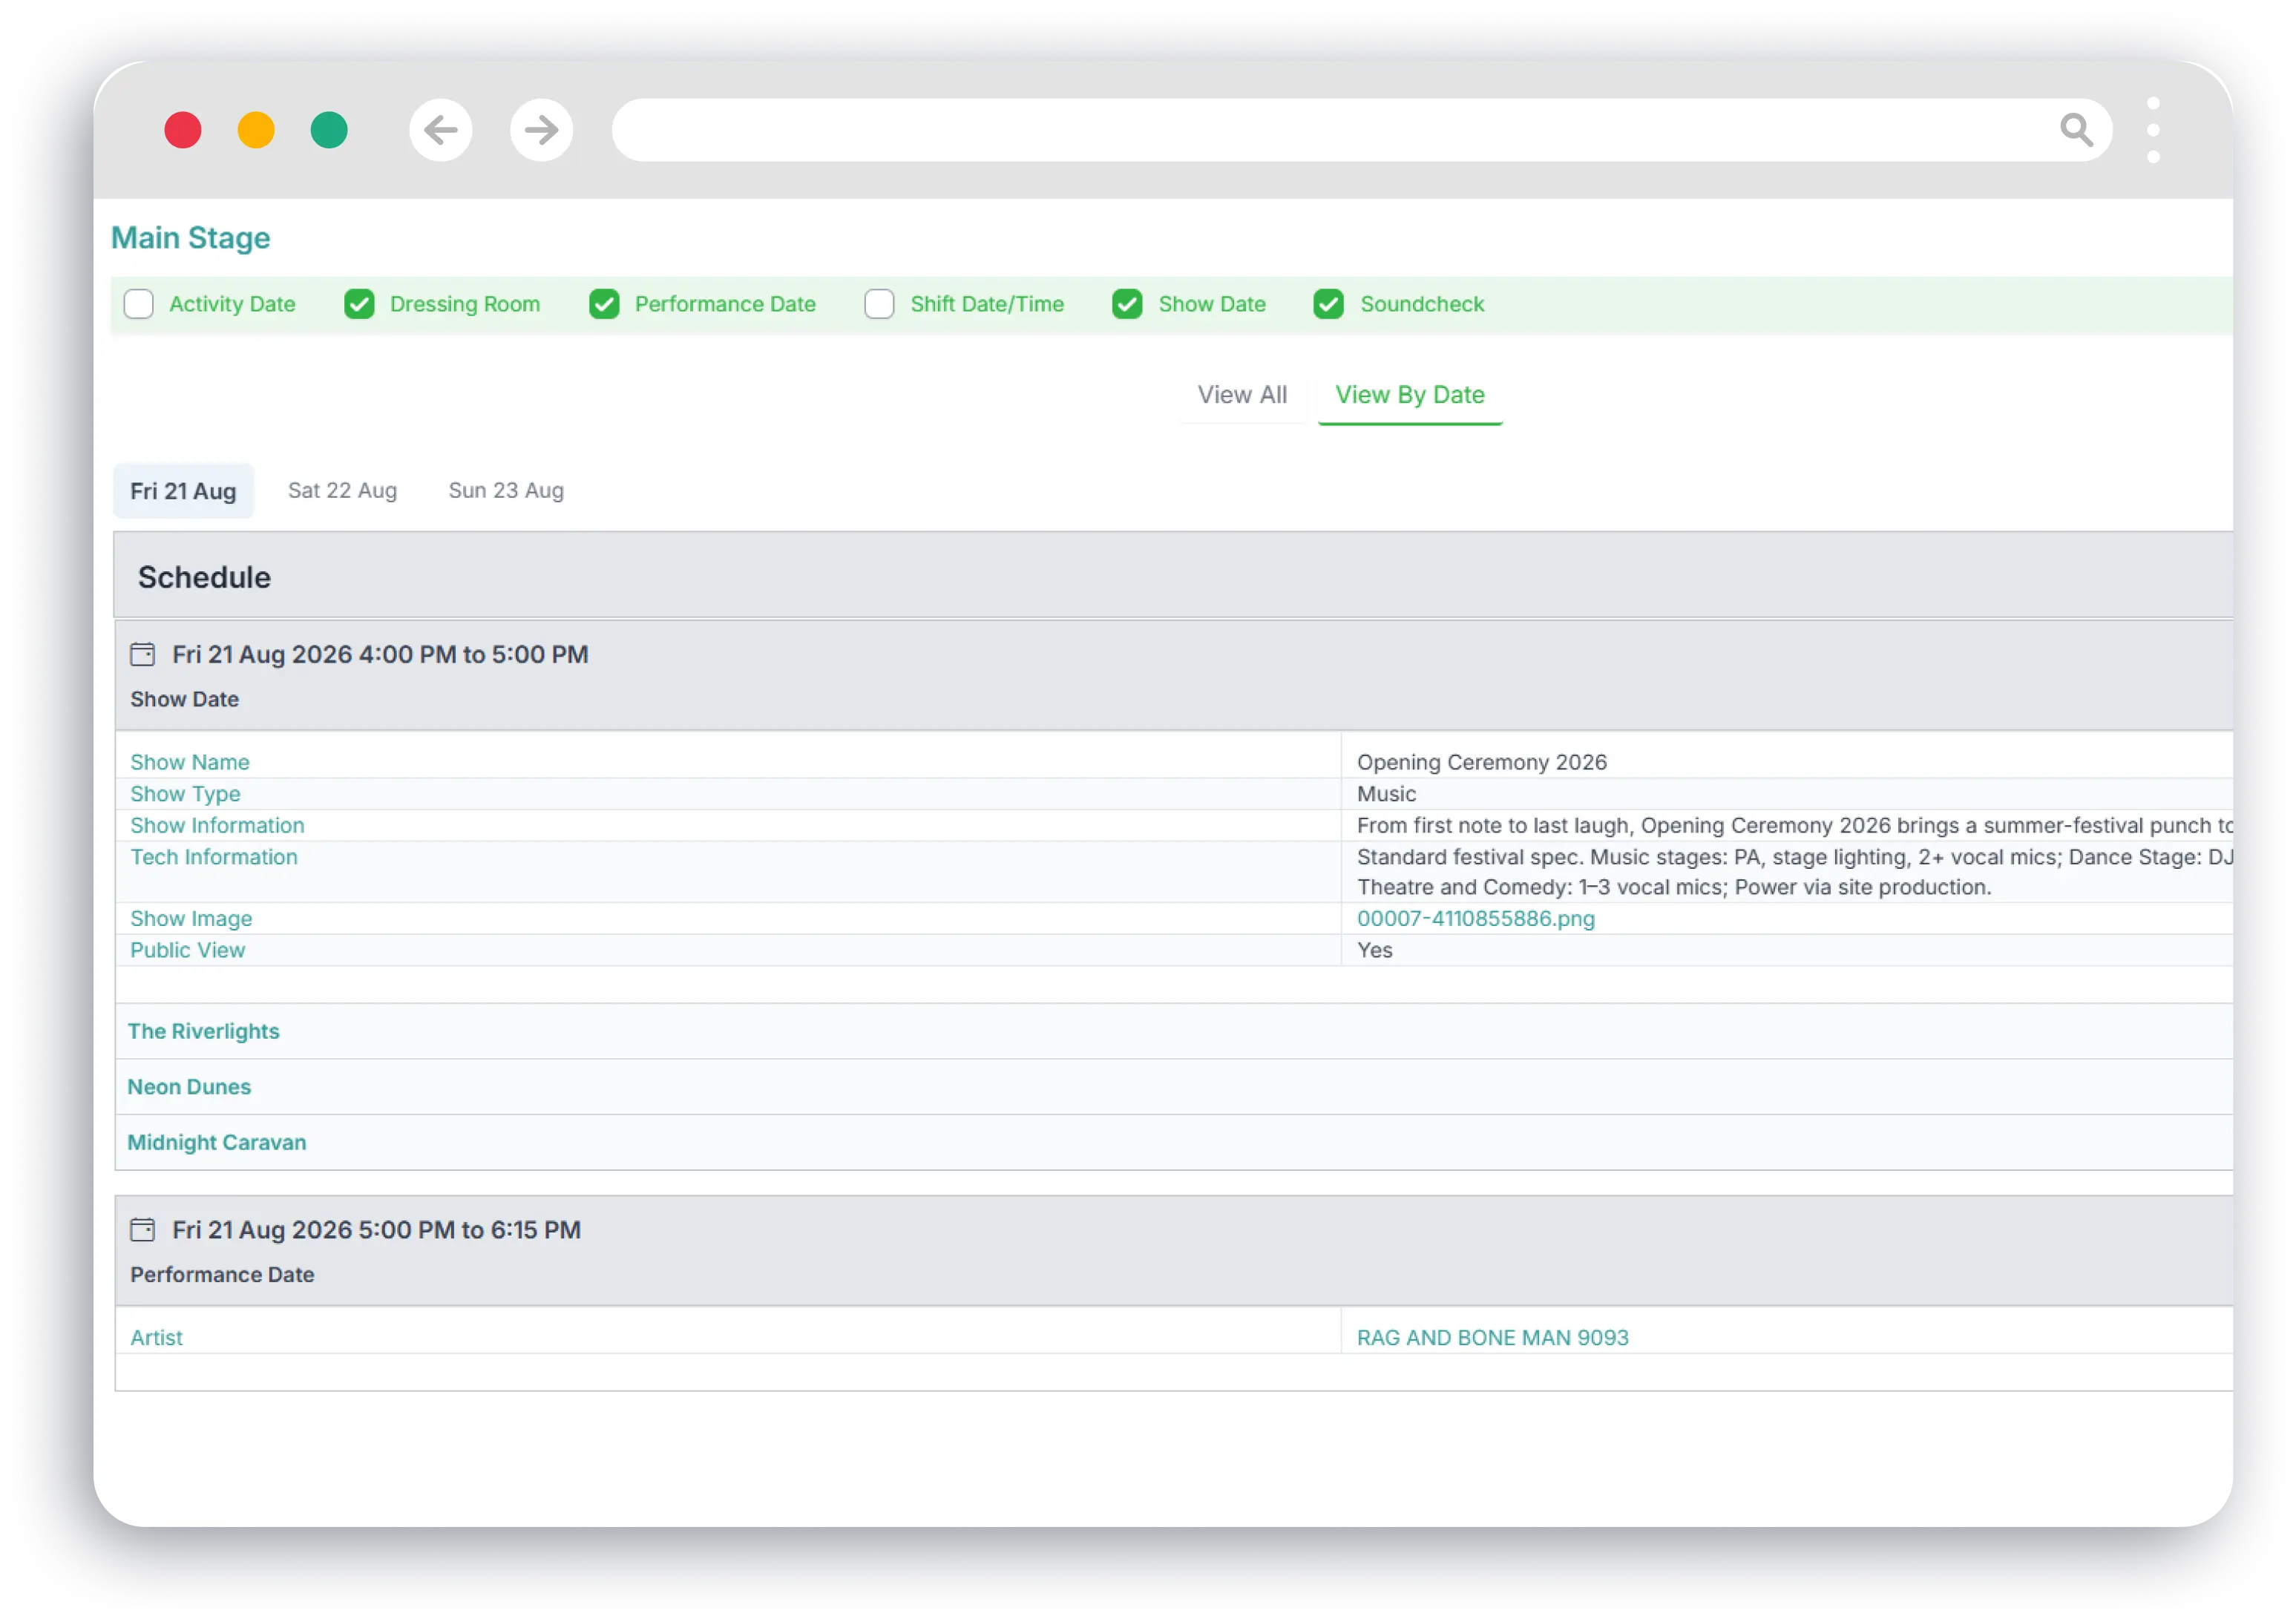Uncheck the Soundcheck filter

1328,304
